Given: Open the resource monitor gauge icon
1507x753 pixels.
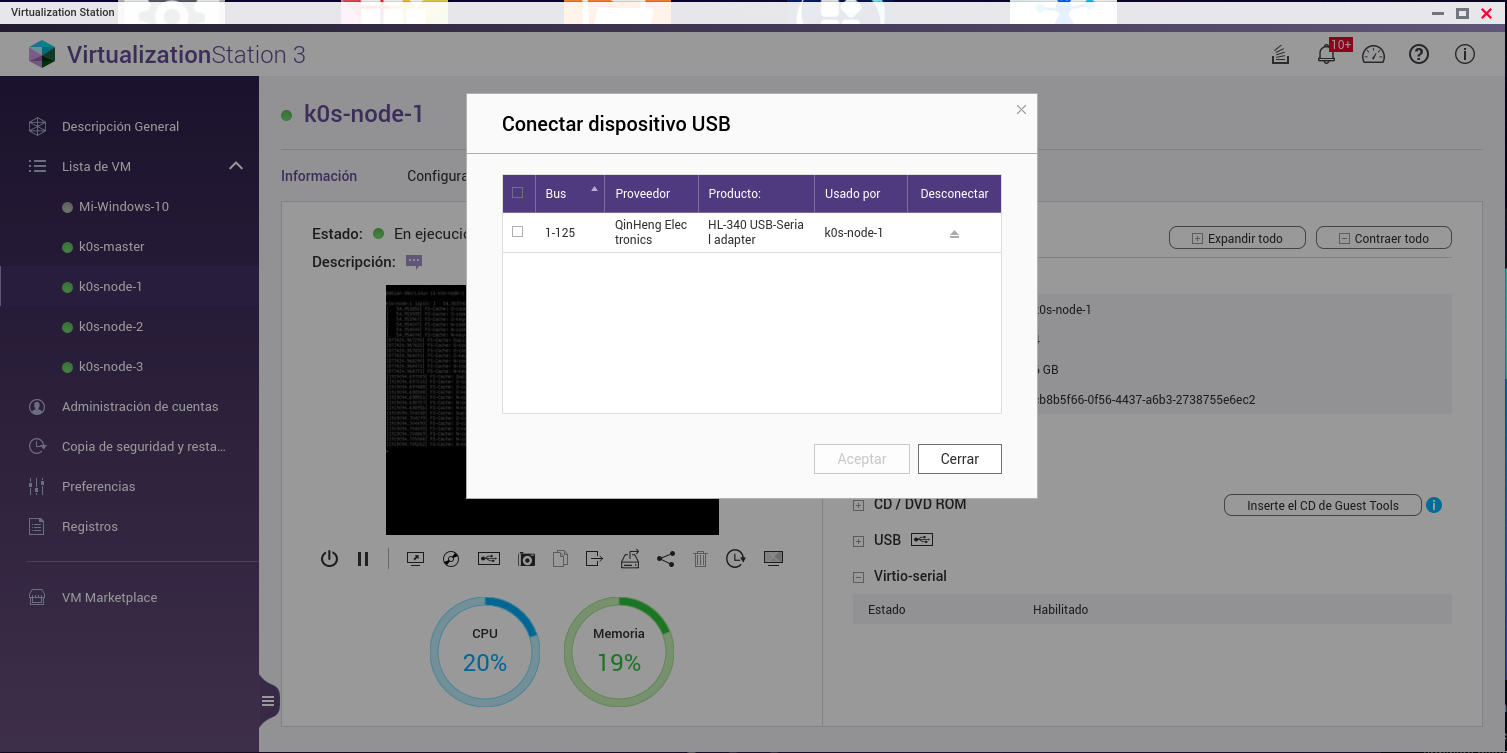Looking at the screenshot, I should 1373,55.
